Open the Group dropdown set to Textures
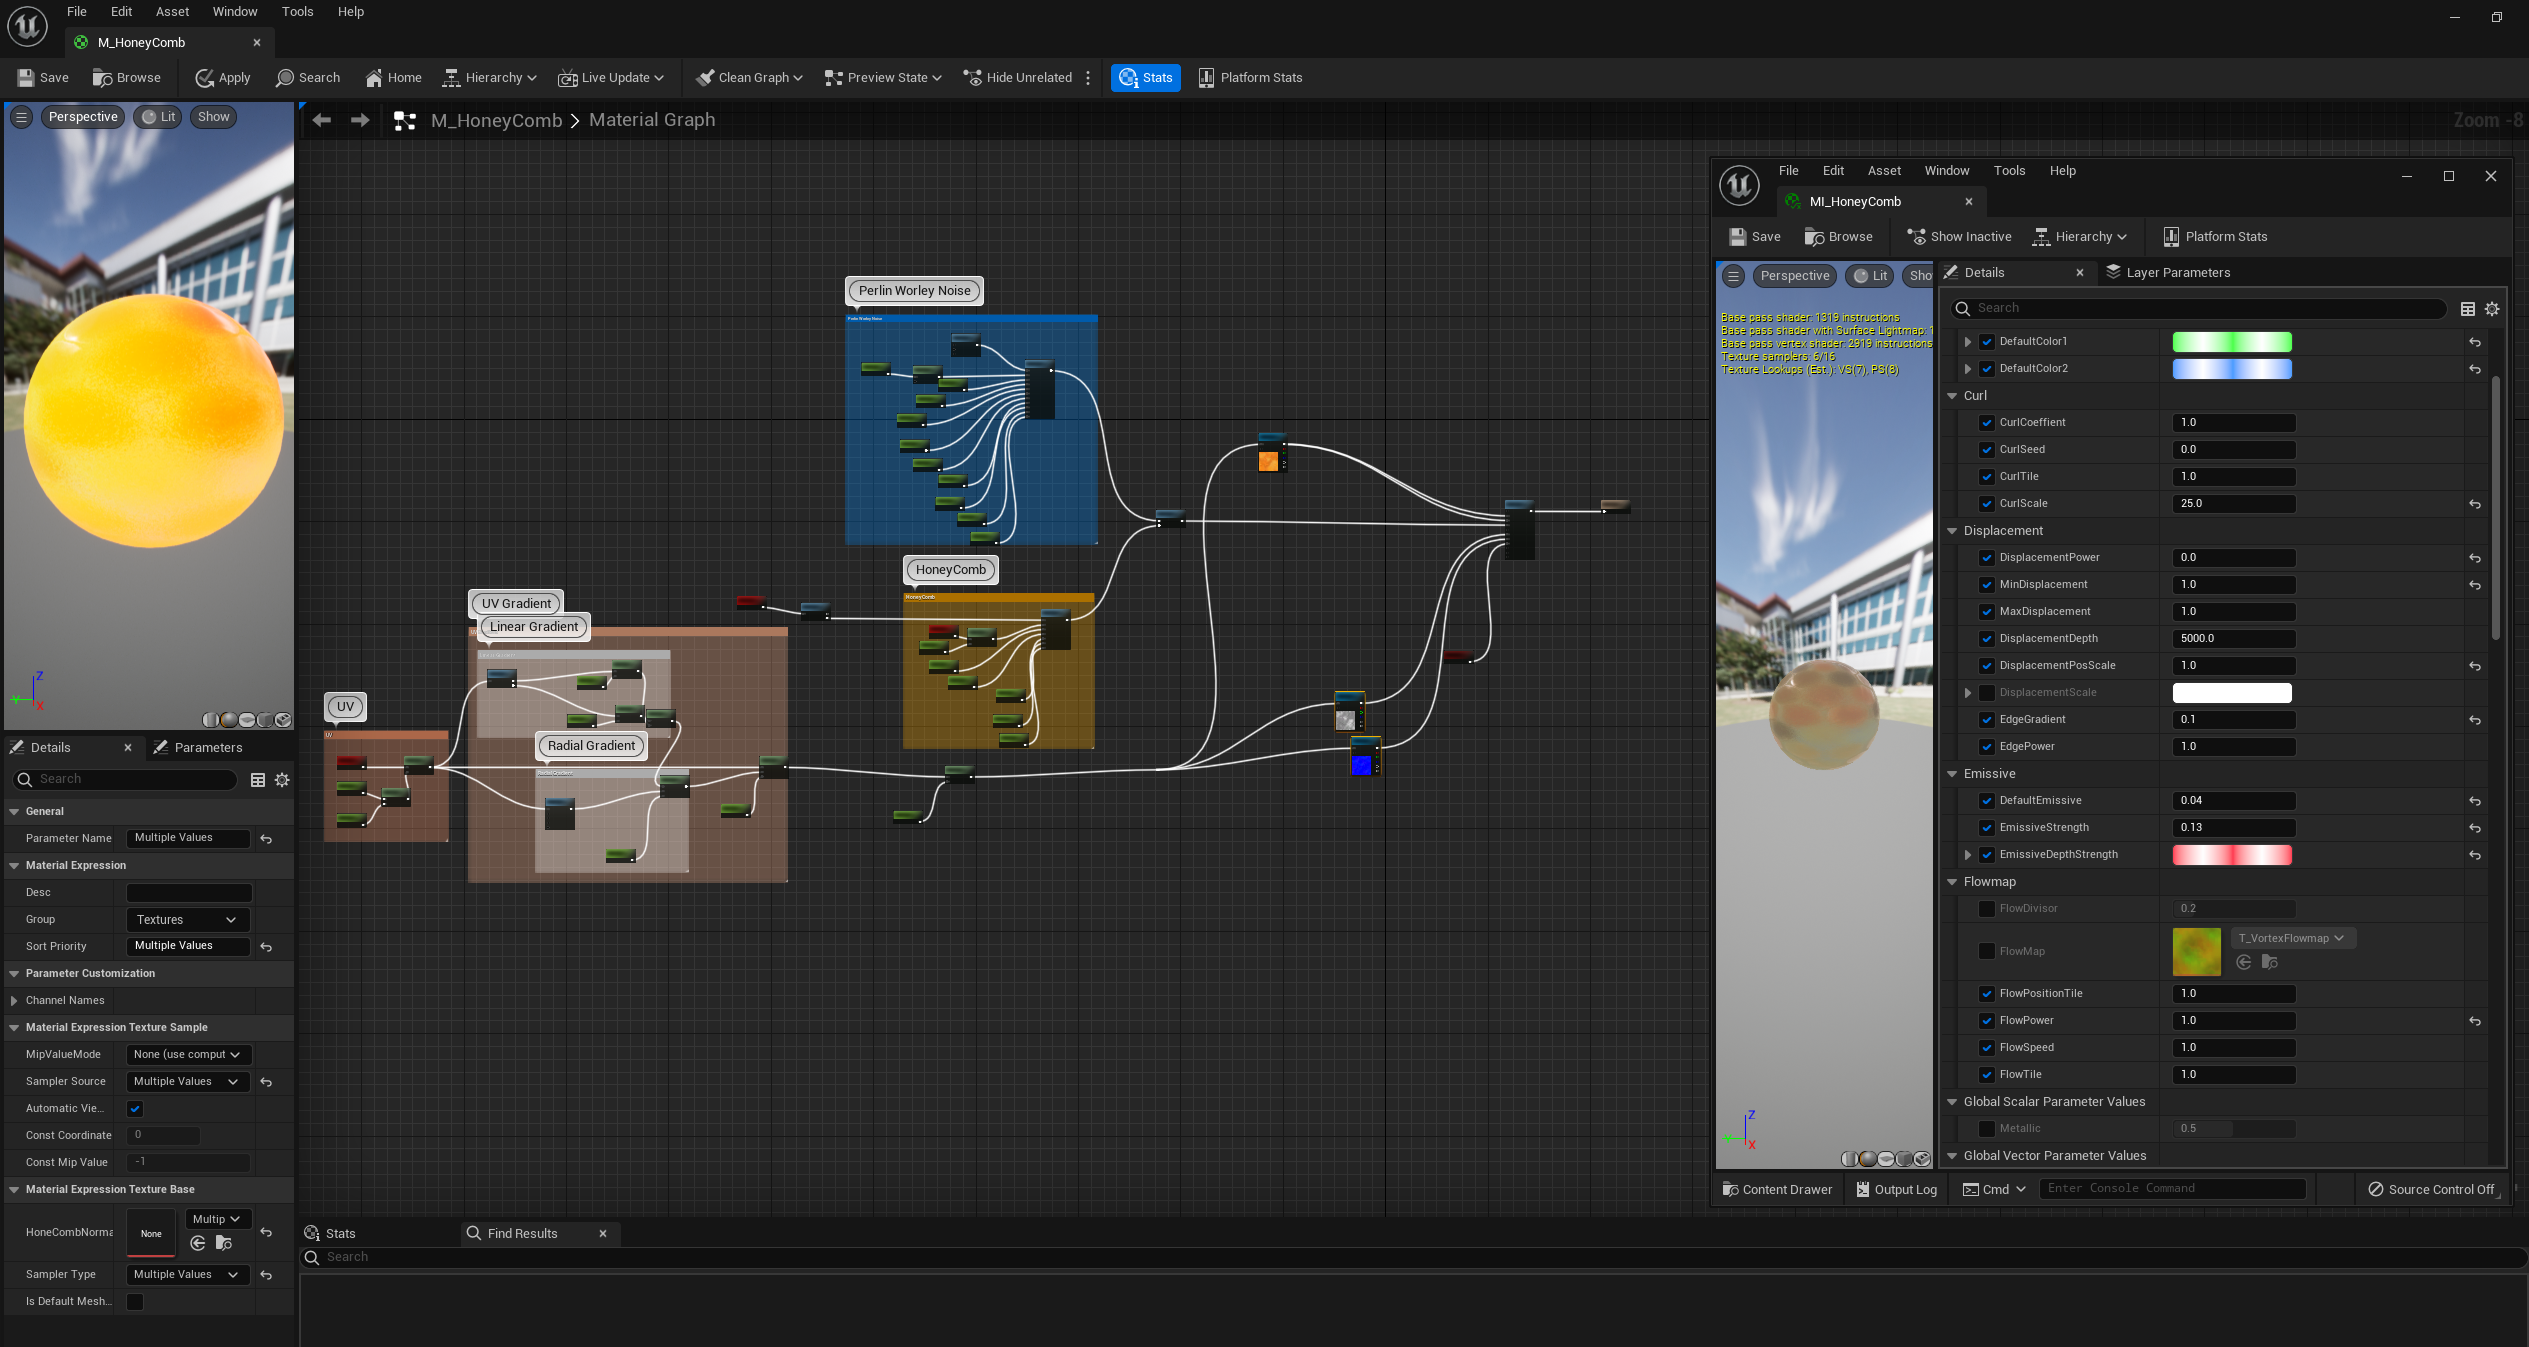 coord(187,919)
